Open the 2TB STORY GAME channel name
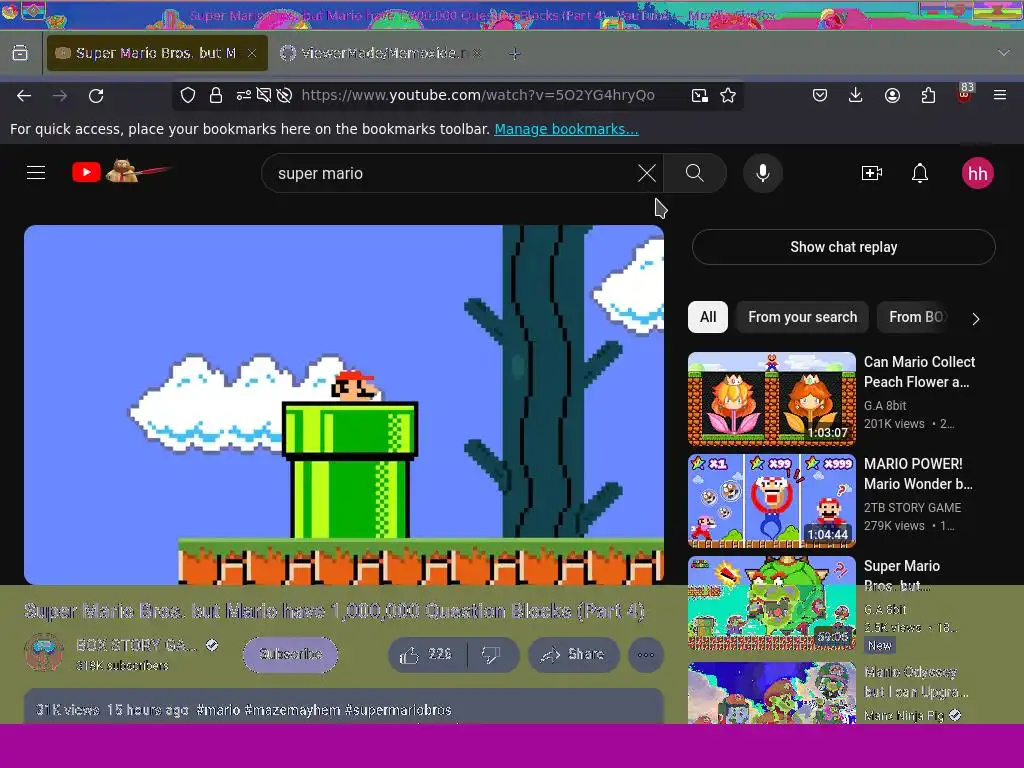 (x=912, y=507)
